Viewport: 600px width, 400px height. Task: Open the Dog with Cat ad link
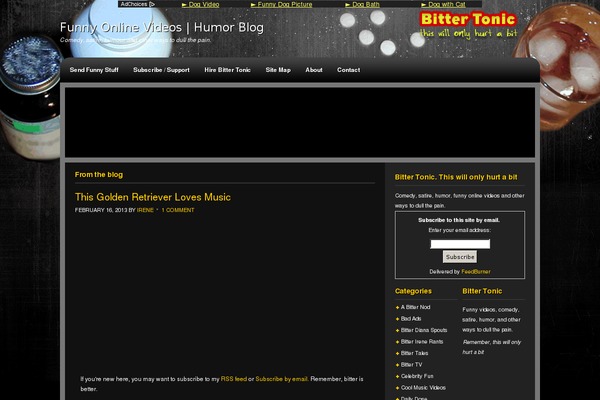click(443, 4)
